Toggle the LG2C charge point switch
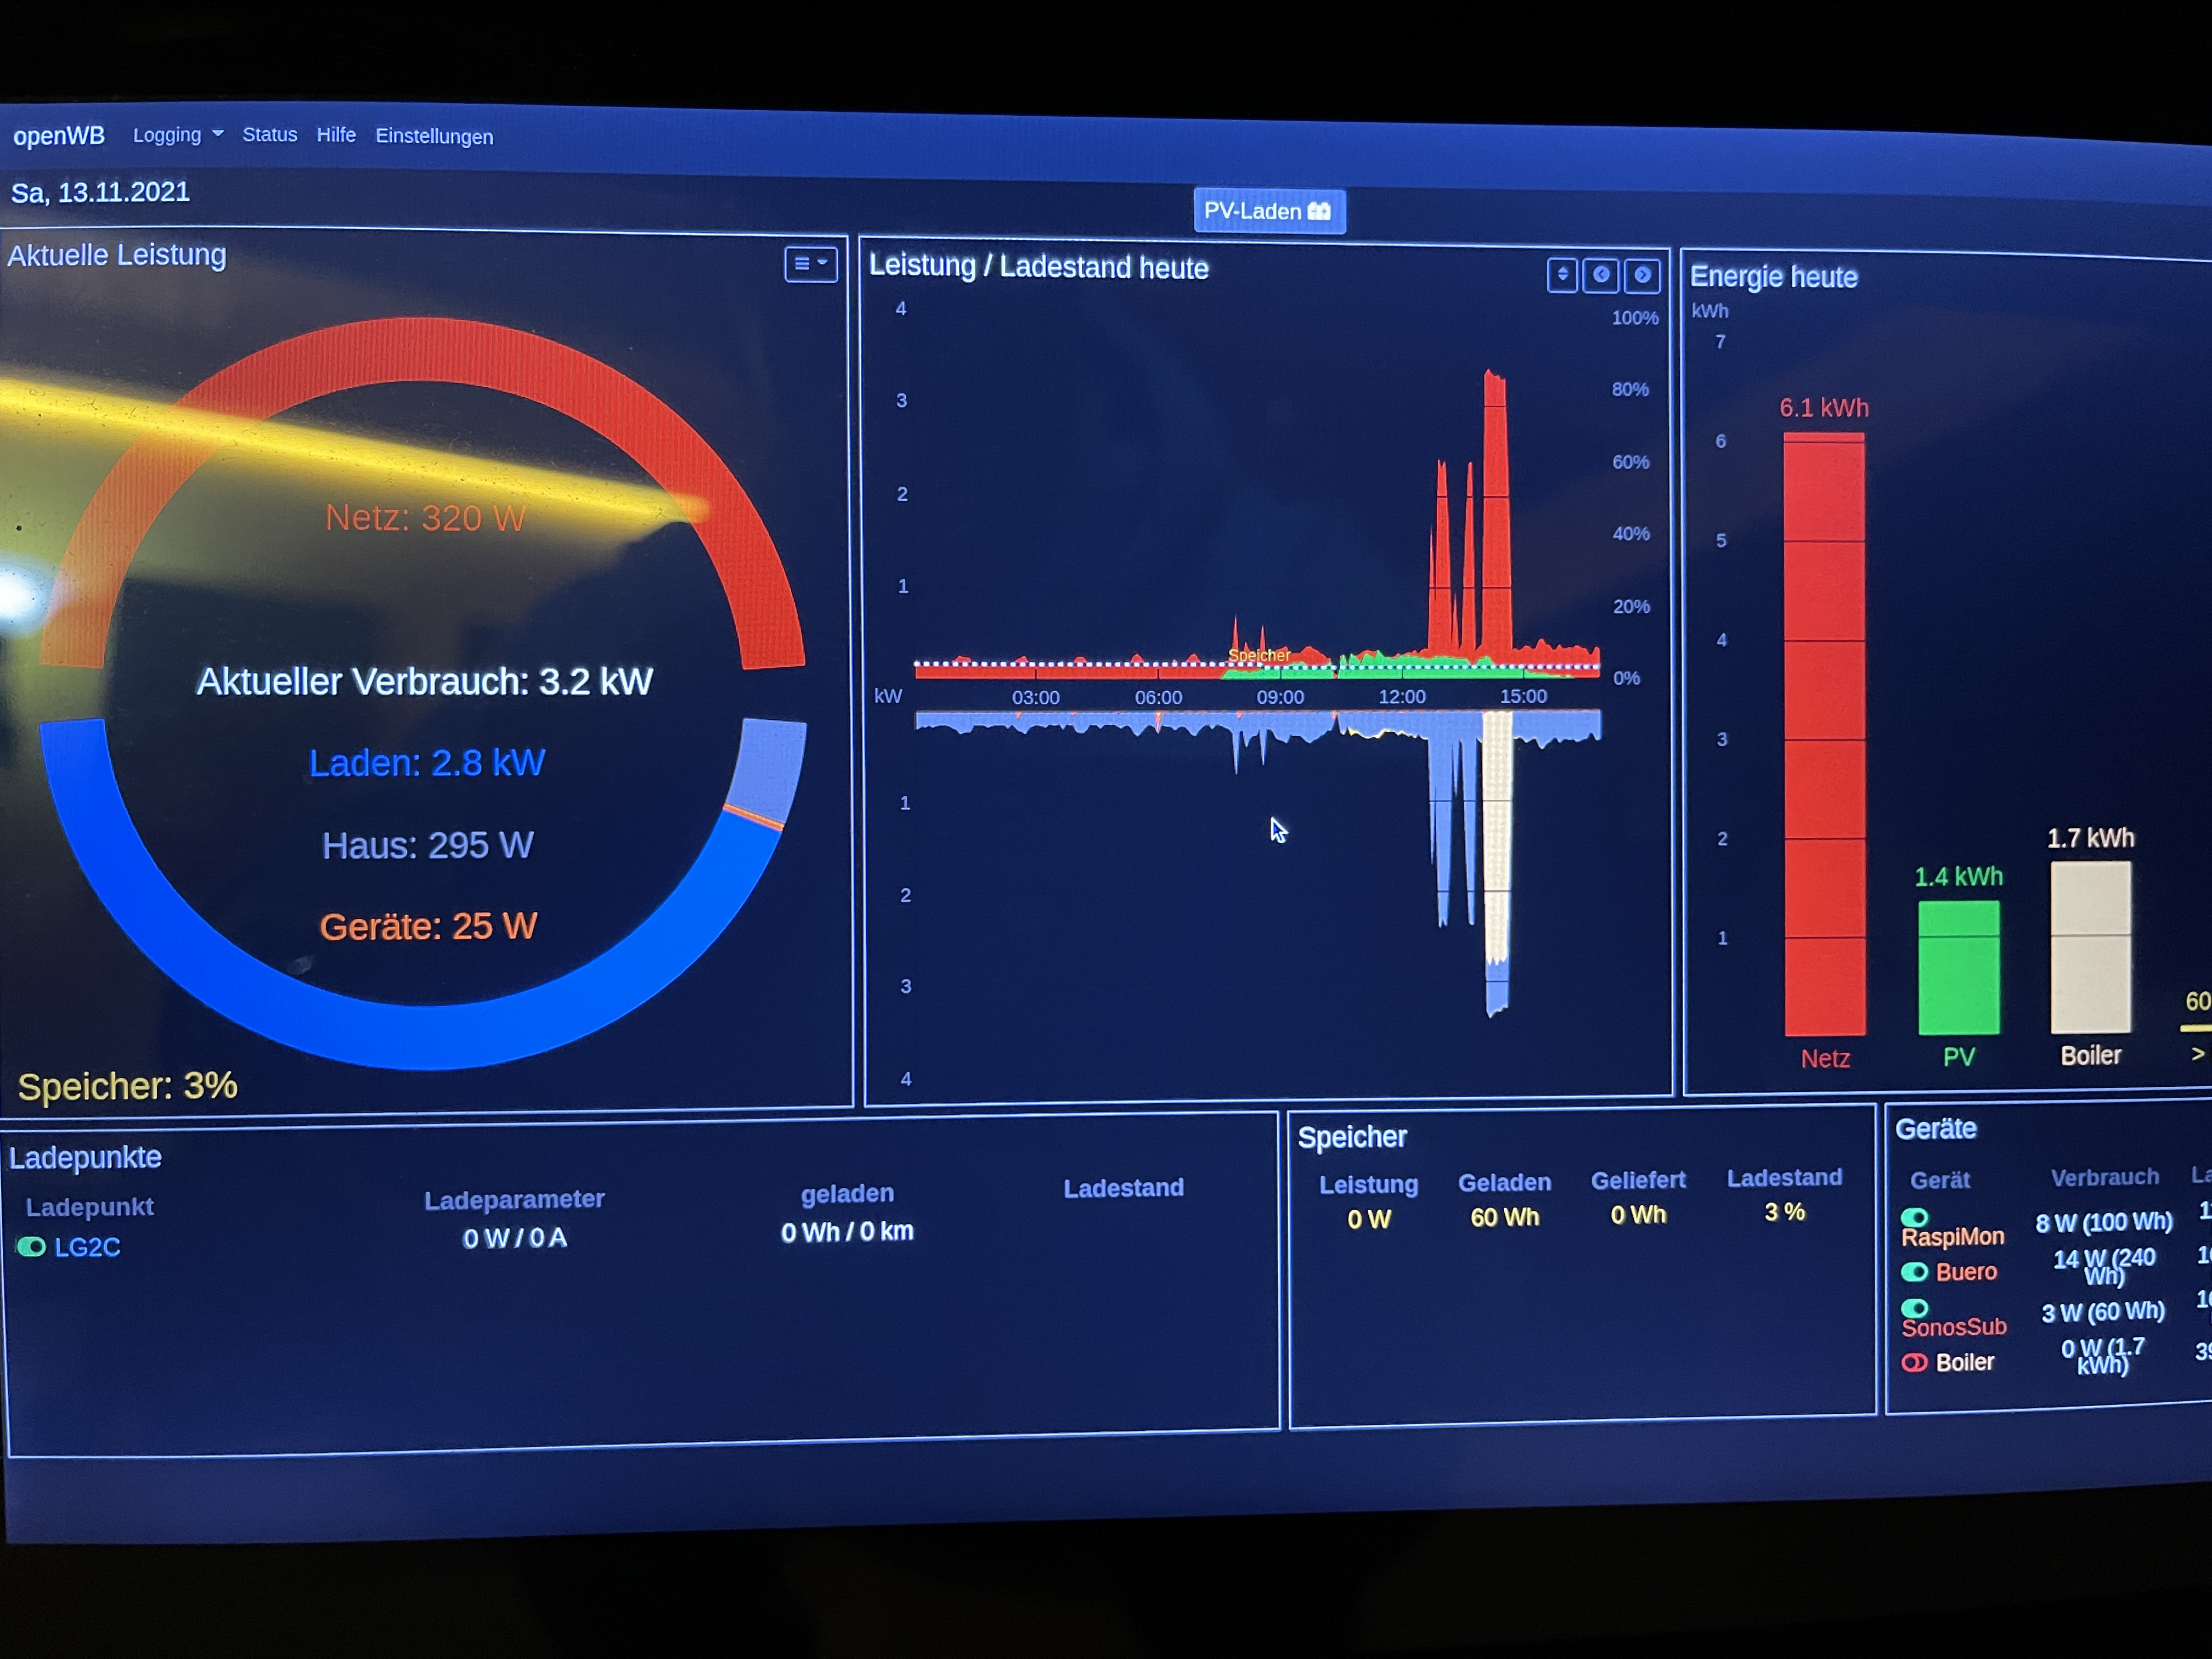 point(32,1247)
